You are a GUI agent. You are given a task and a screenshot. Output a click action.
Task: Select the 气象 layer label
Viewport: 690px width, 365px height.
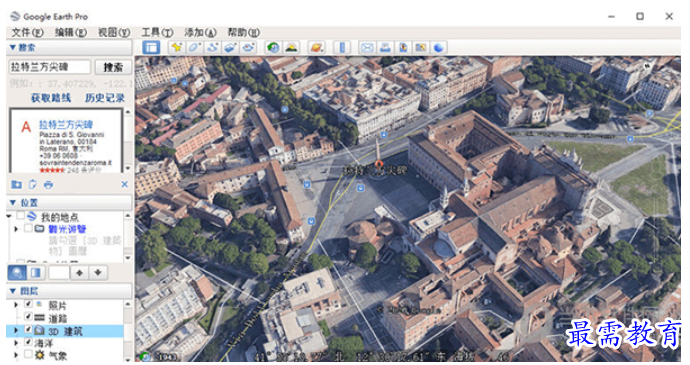coord(57,355)
